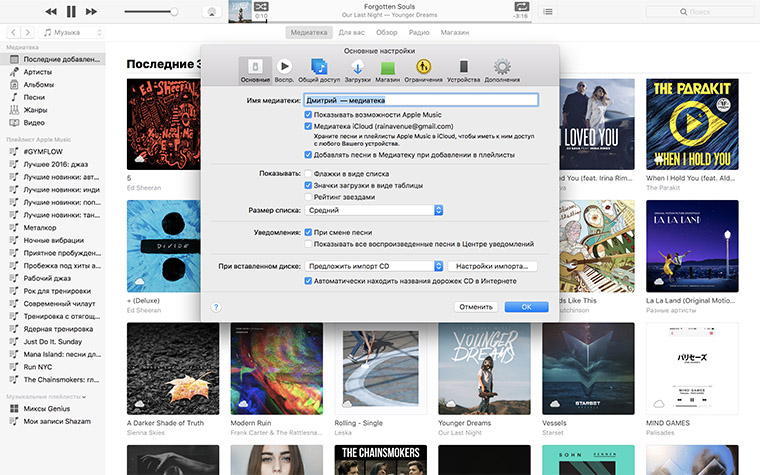Viewport: 760px width, 475px height.
Task: Open Жанры in the sidebar
Action: pos(52,110)
